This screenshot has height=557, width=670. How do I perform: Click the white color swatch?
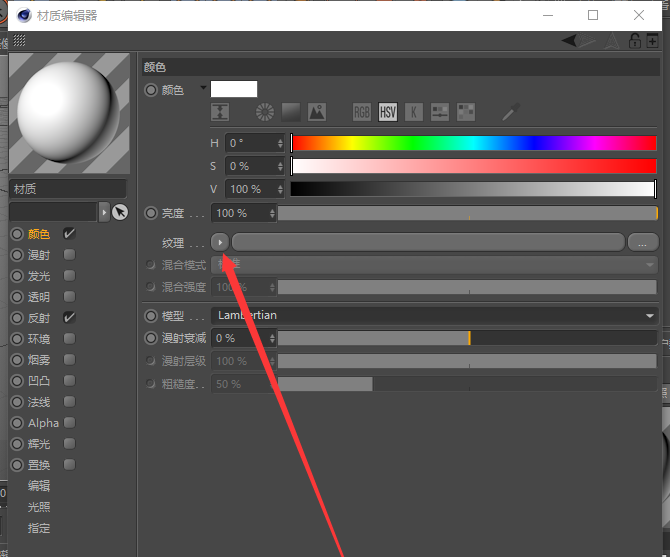pyautogui.click(x=234, y=89)
